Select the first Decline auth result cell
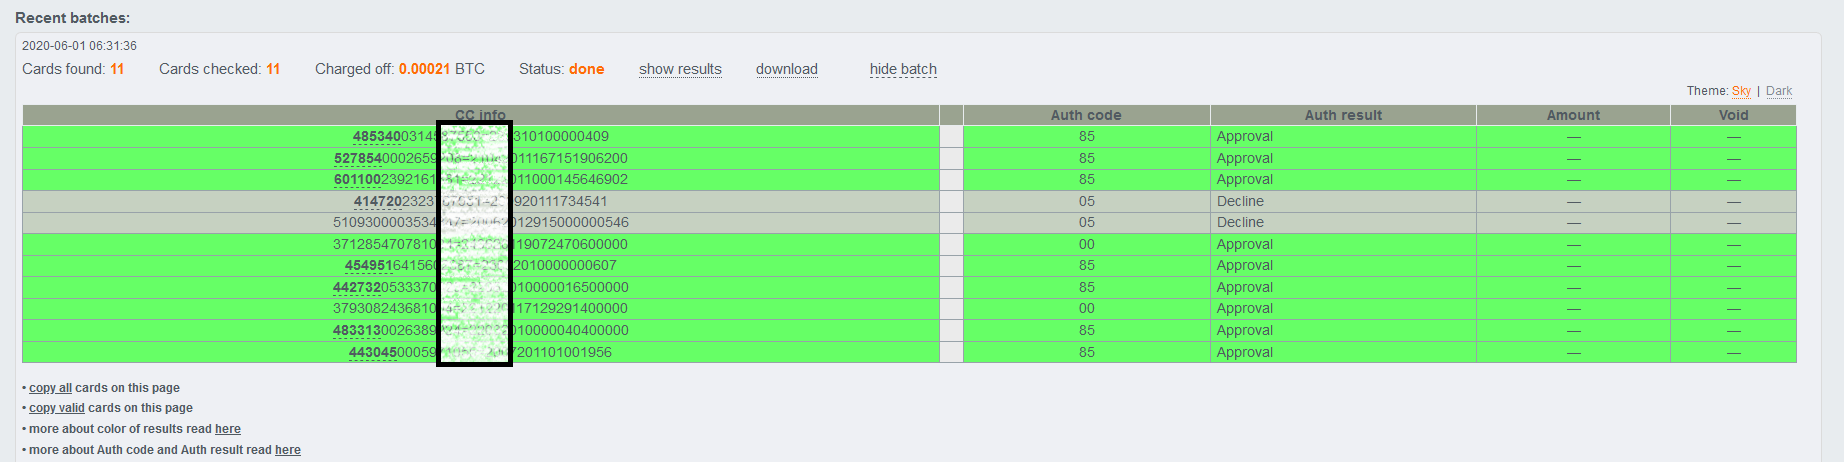The width and height of the screenshot is (1844, 462). 1343,201
